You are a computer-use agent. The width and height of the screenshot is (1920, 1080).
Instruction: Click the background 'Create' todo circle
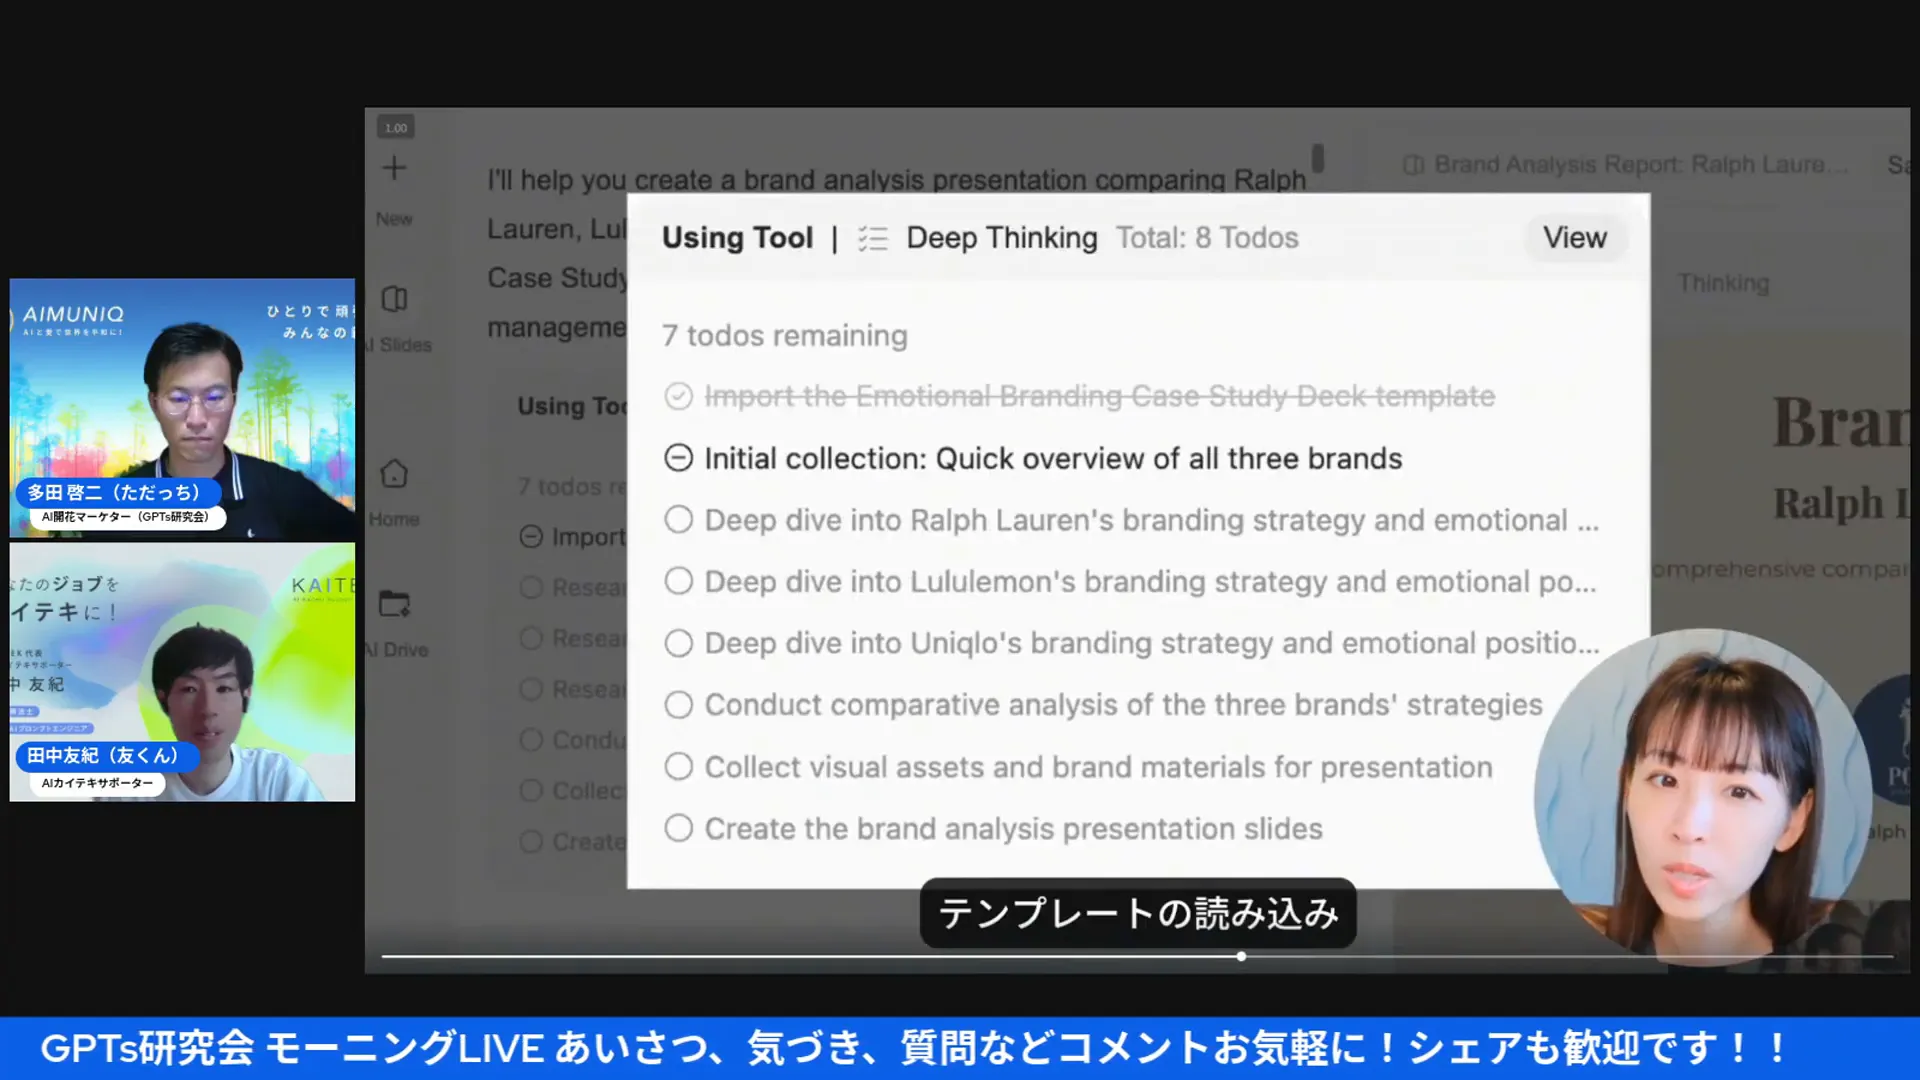[x=531, y=842]
